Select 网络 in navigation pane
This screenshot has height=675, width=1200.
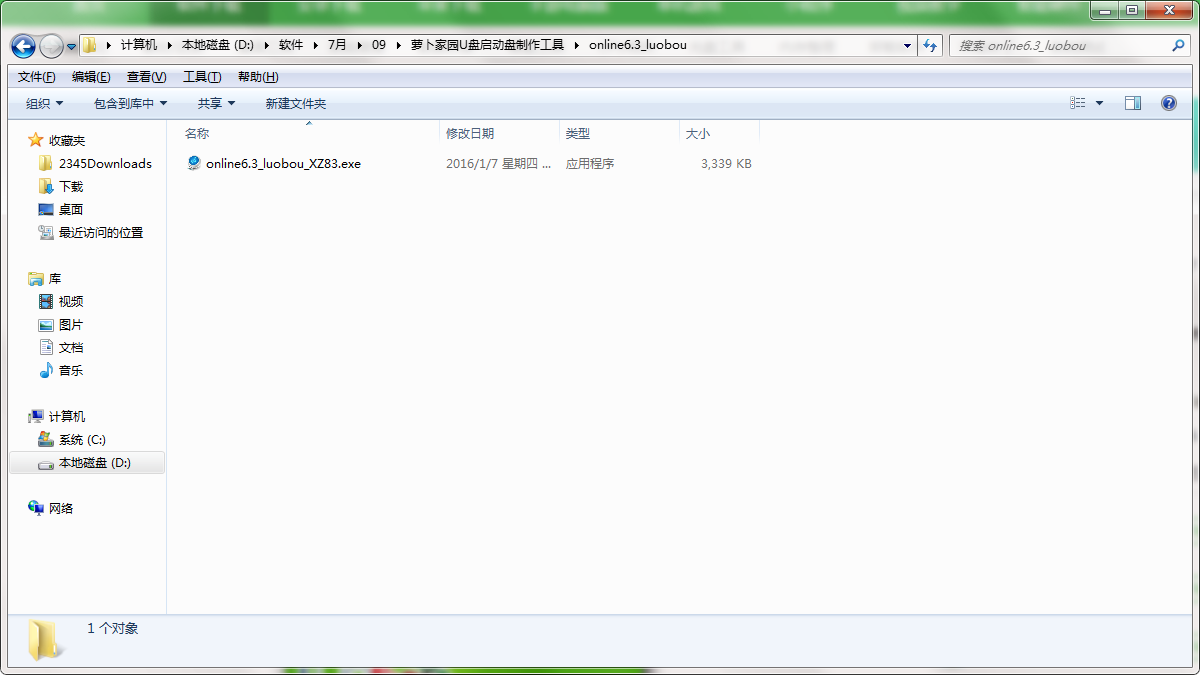pyautogui.click(x=61, y=508)
